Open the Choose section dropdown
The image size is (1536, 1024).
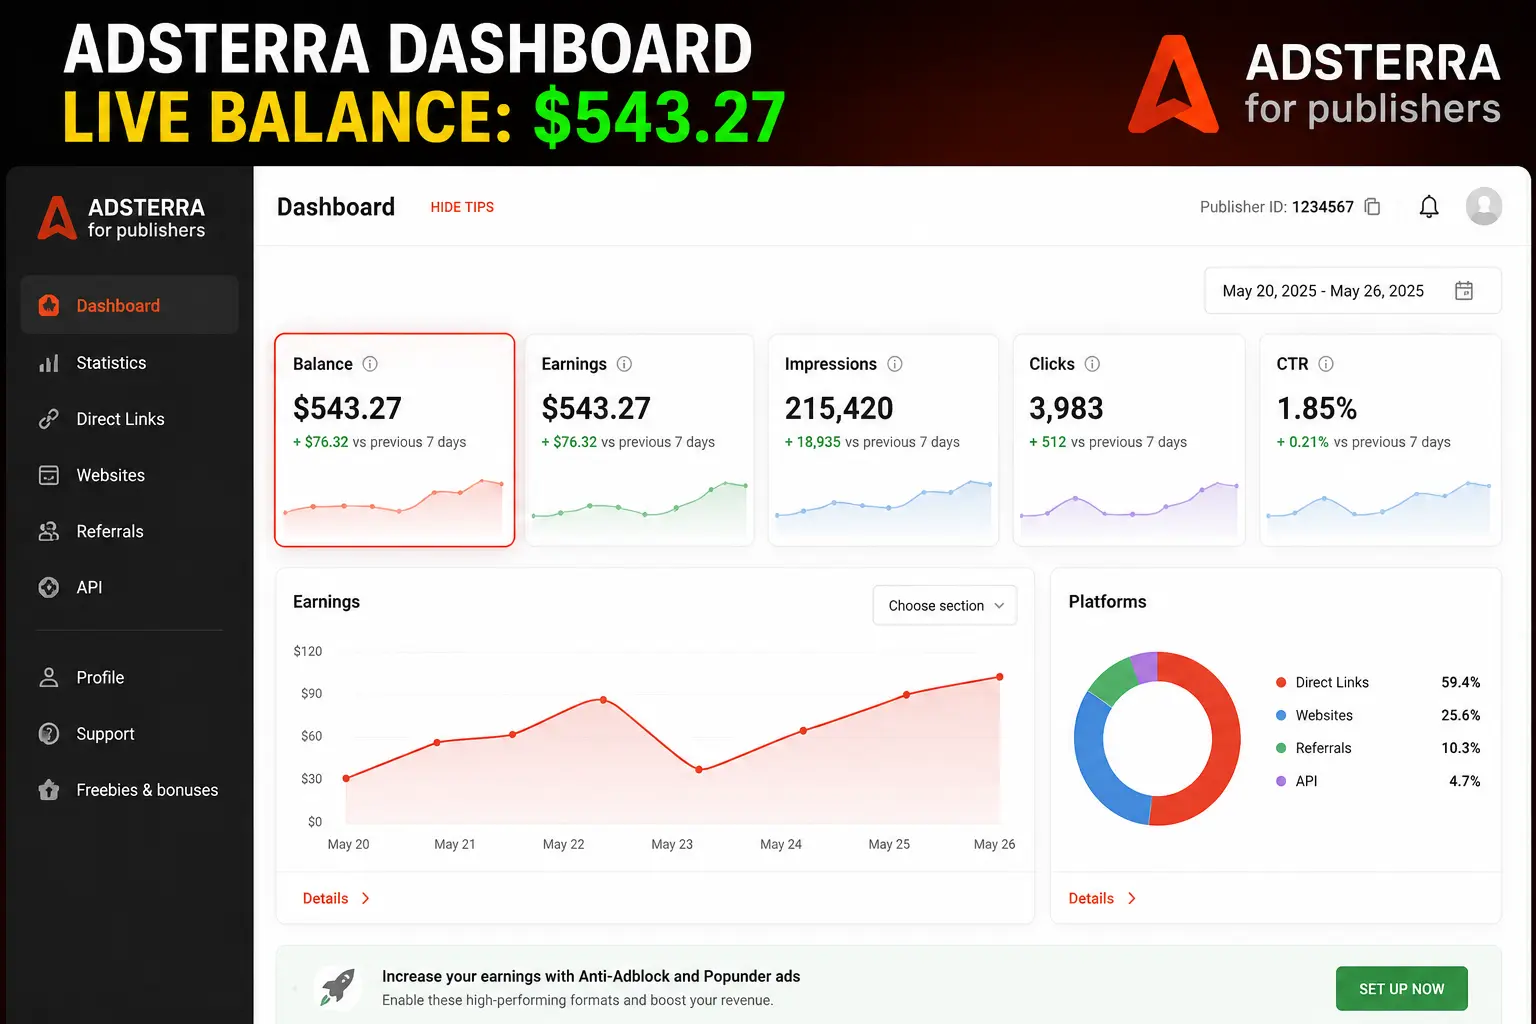pos(945,605)
